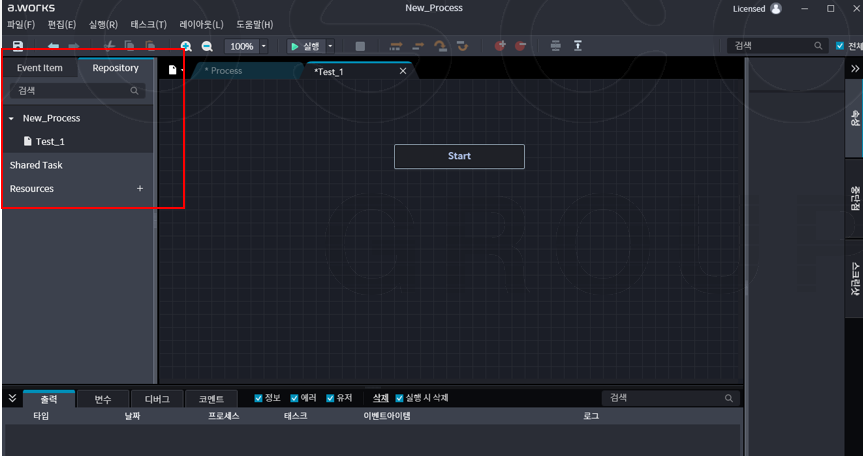Click the top toolbar search field
Image resolution: width=863 pixels, height=456 pixels.
coord(778,46)
